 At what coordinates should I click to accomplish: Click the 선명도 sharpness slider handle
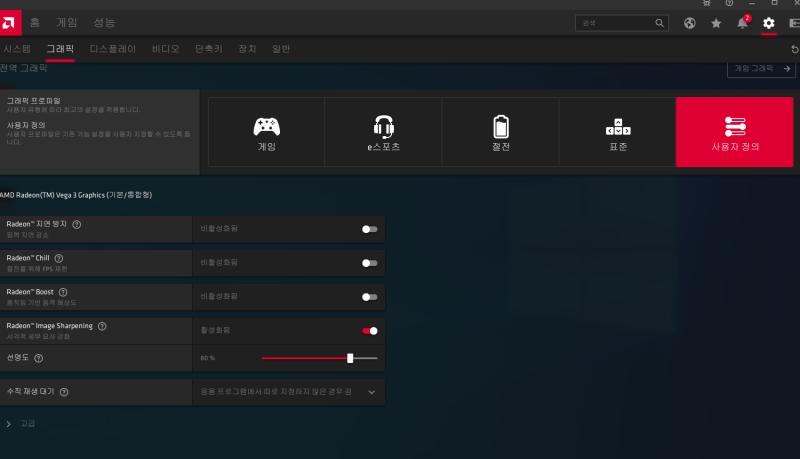click(350, 358)
